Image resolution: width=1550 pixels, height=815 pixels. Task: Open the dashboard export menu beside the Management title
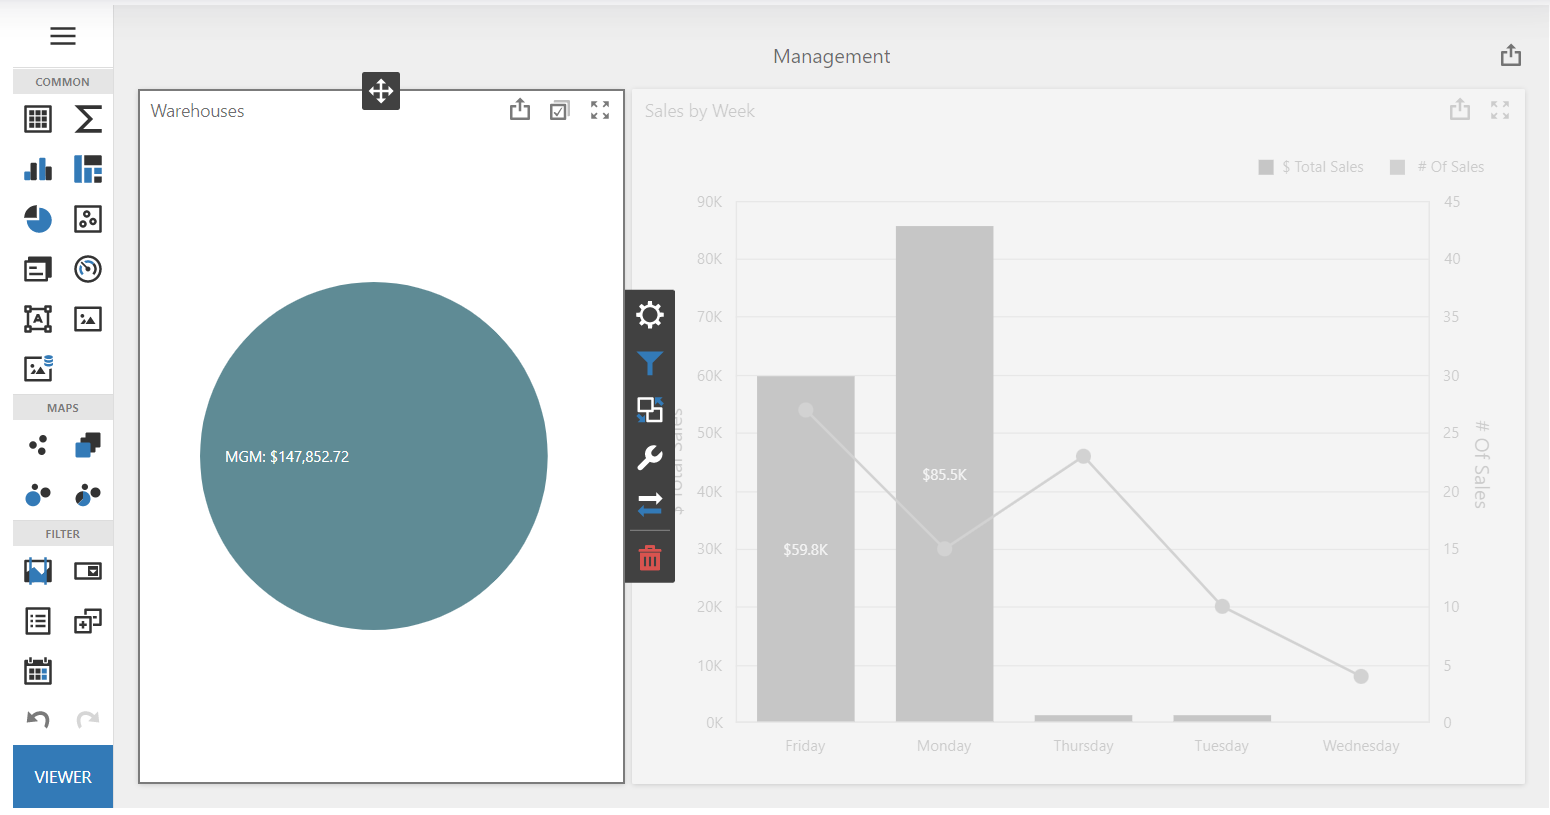[1510, 56]
